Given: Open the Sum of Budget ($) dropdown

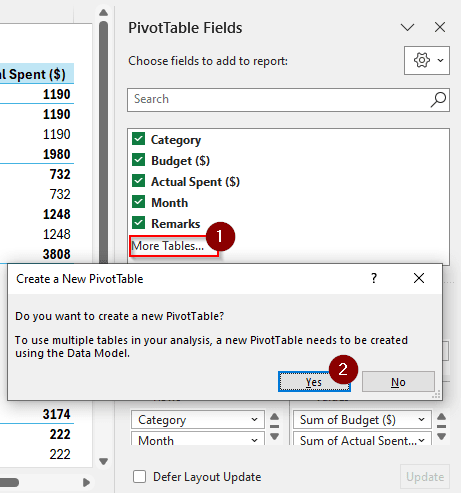Looking at the screenshot, I should point(421,420).
